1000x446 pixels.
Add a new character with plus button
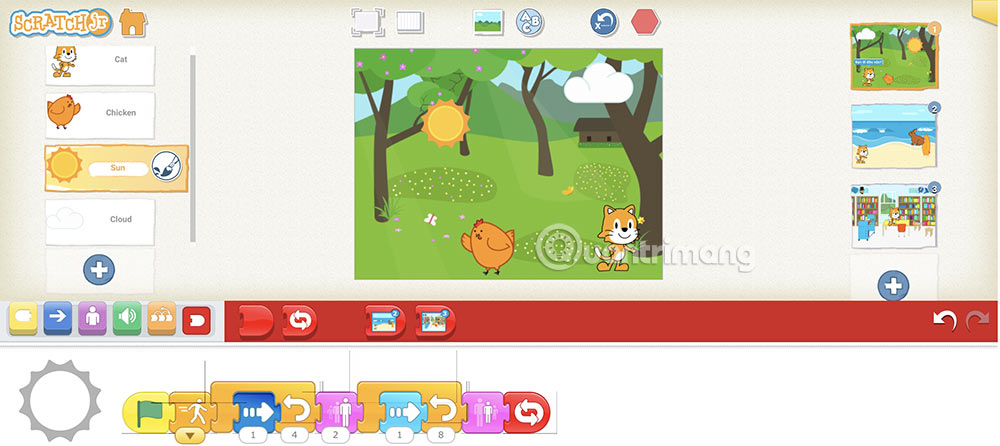point(99,269)
